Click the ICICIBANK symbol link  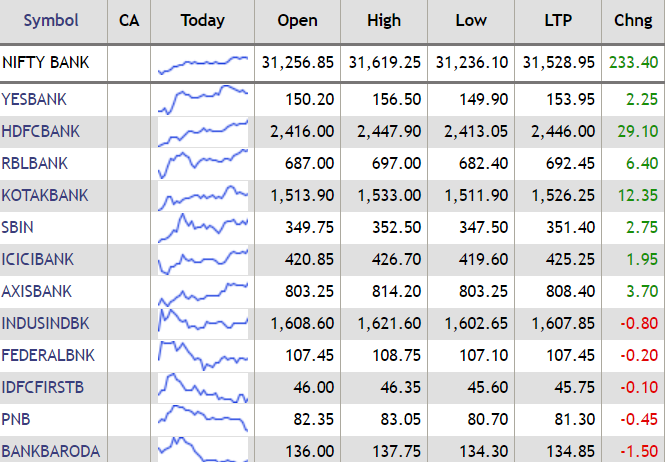[38, 259]
